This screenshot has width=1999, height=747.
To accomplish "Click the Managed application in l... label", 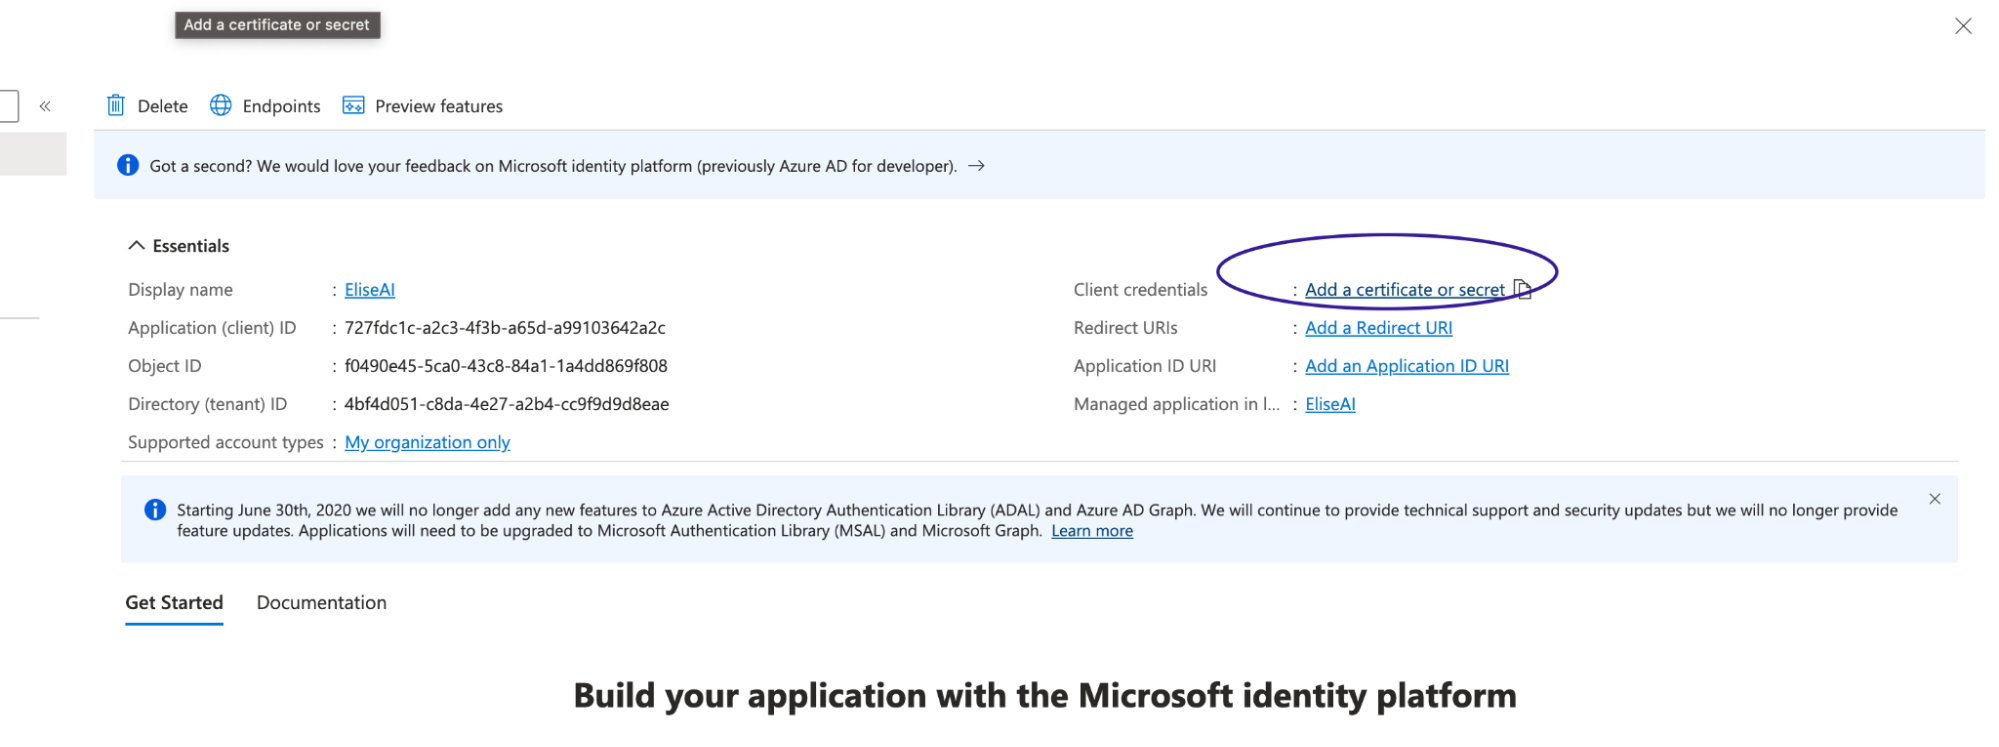I will pyautogui.click(x=1177, y=404).
